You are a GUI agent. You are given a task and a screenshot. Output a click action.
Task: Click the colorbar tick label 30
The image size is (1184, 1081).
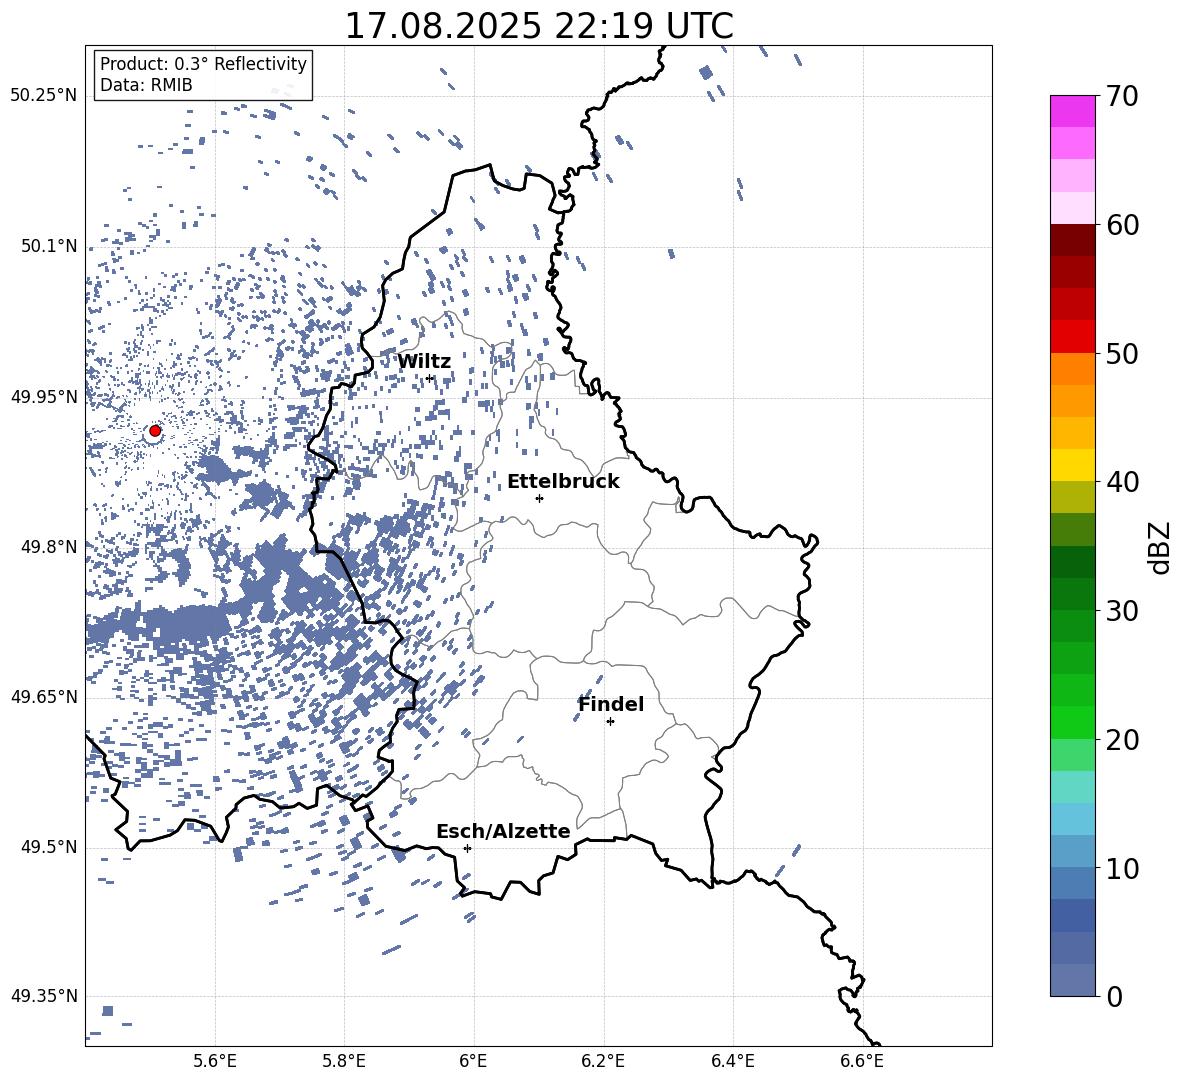click(1122, 611)
